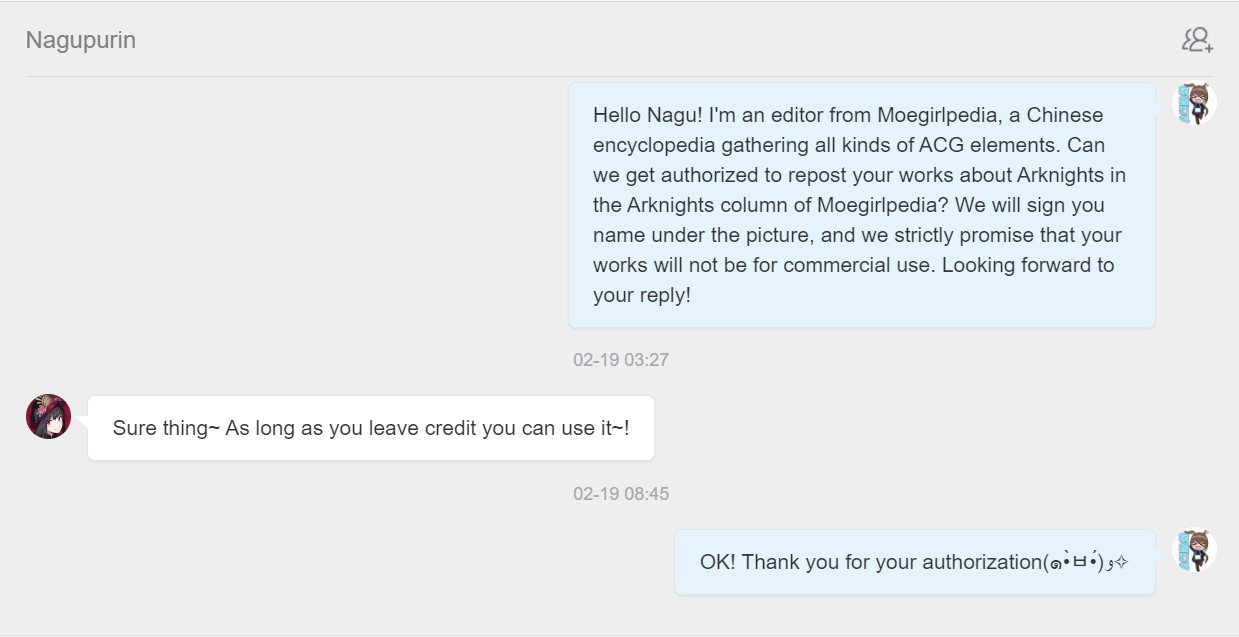The width and height of the screenshot is (1239, 637).
Task: Click the 02-19 08:45 timestamp
Action: click(620, 494)
